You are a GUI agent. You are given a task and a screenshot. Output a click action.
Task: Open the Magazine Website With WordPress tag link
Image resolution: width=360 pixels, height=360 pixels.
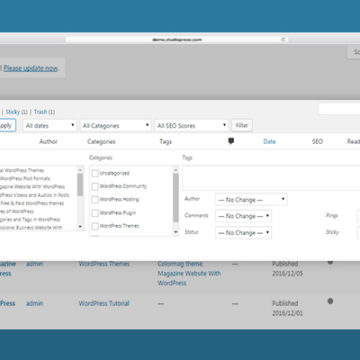point(189,278)
